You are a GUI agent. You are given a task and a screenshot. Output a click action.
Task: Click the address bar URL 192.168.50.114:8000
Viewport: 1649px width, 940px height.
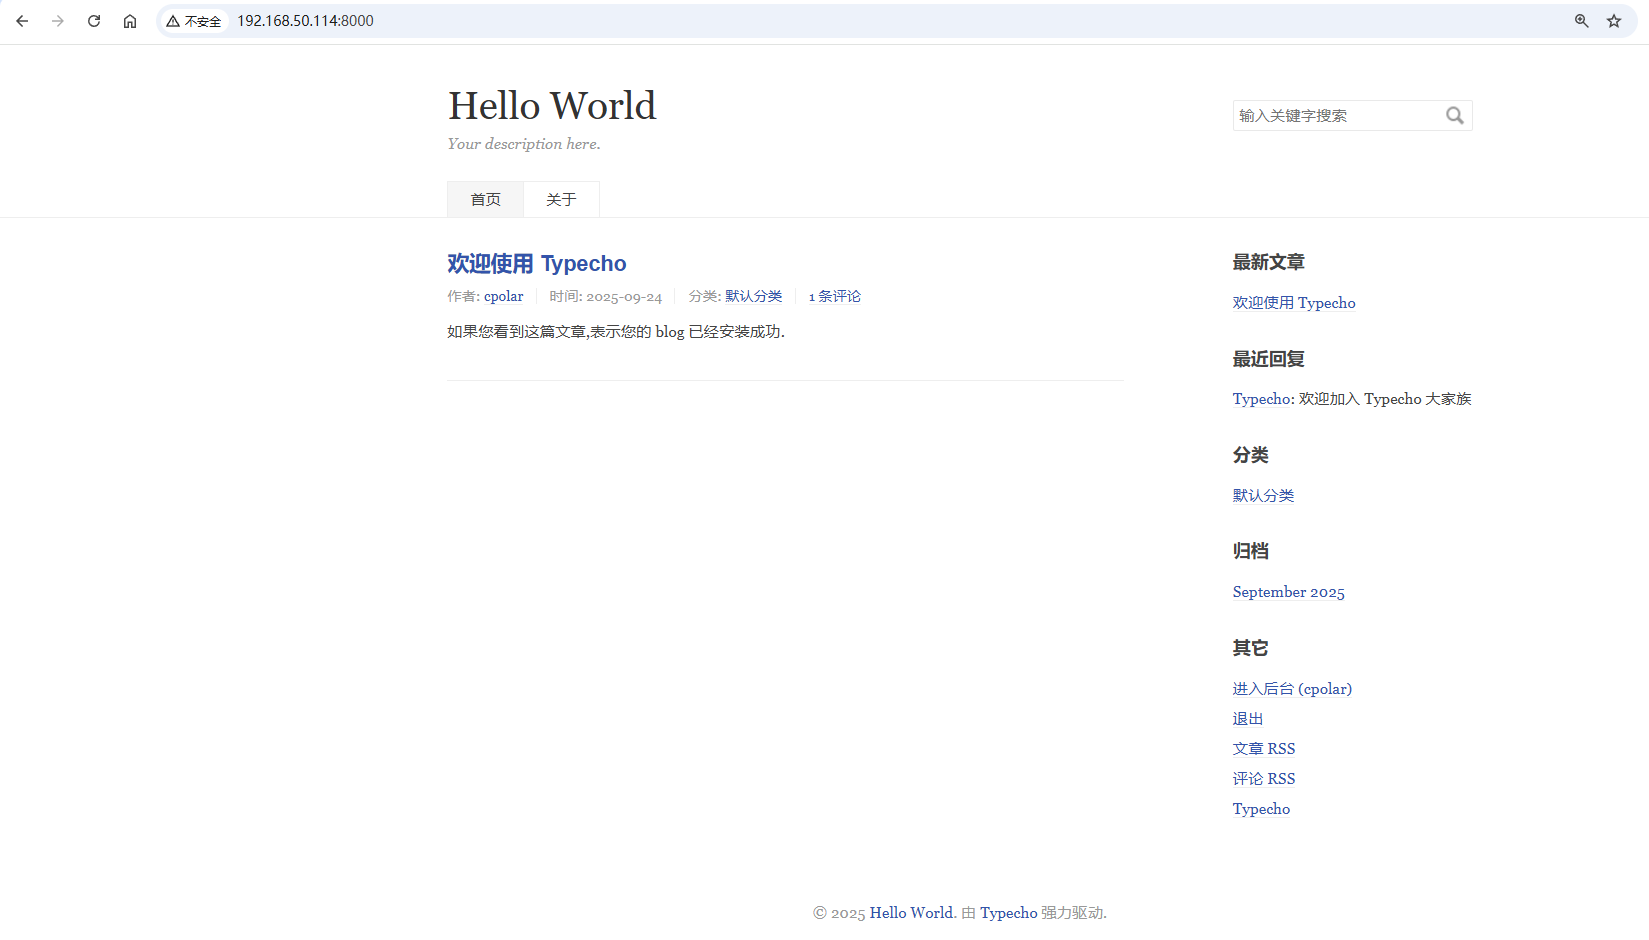pyautogui.click(x=305, y=21)
